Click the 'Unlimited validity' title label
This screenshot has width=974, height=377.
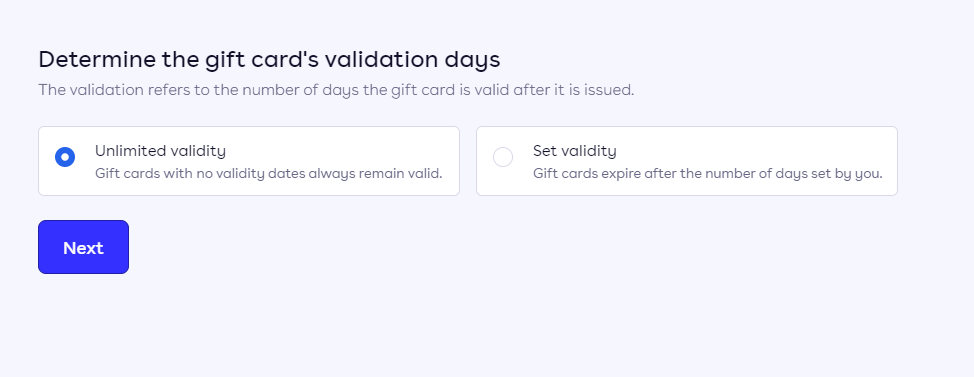click(160, 151)
